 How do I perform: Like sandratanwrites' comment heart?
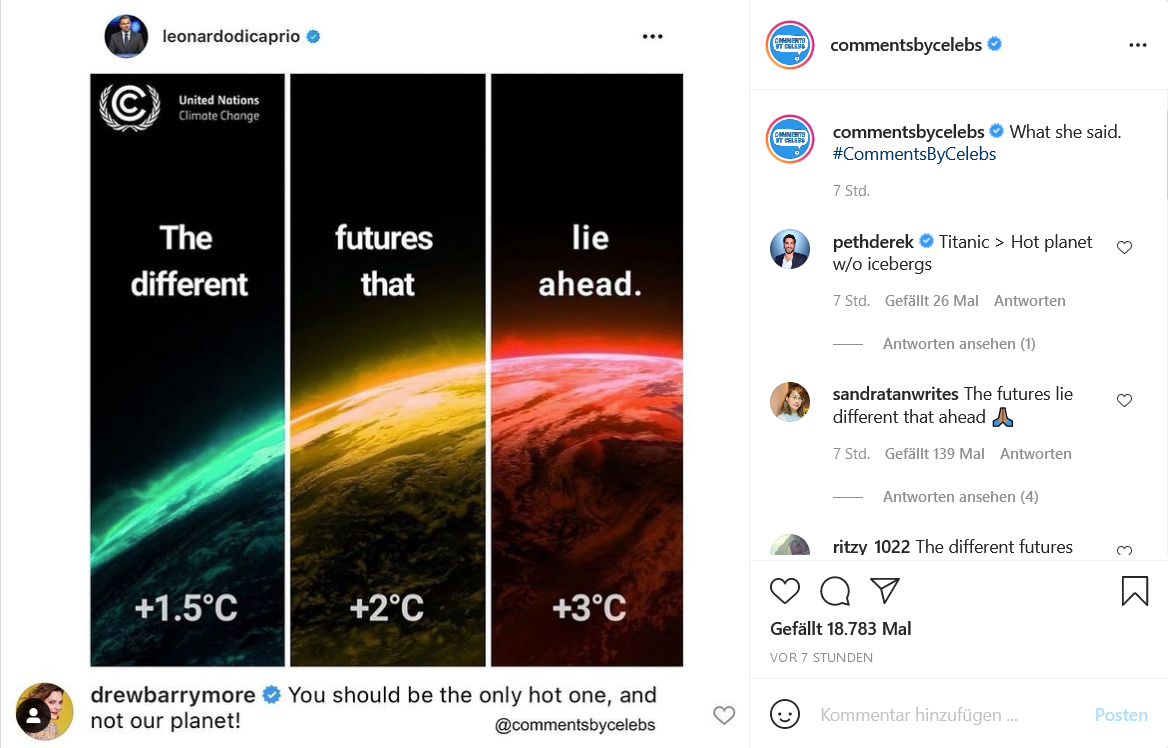click(x=1124, y=400)
